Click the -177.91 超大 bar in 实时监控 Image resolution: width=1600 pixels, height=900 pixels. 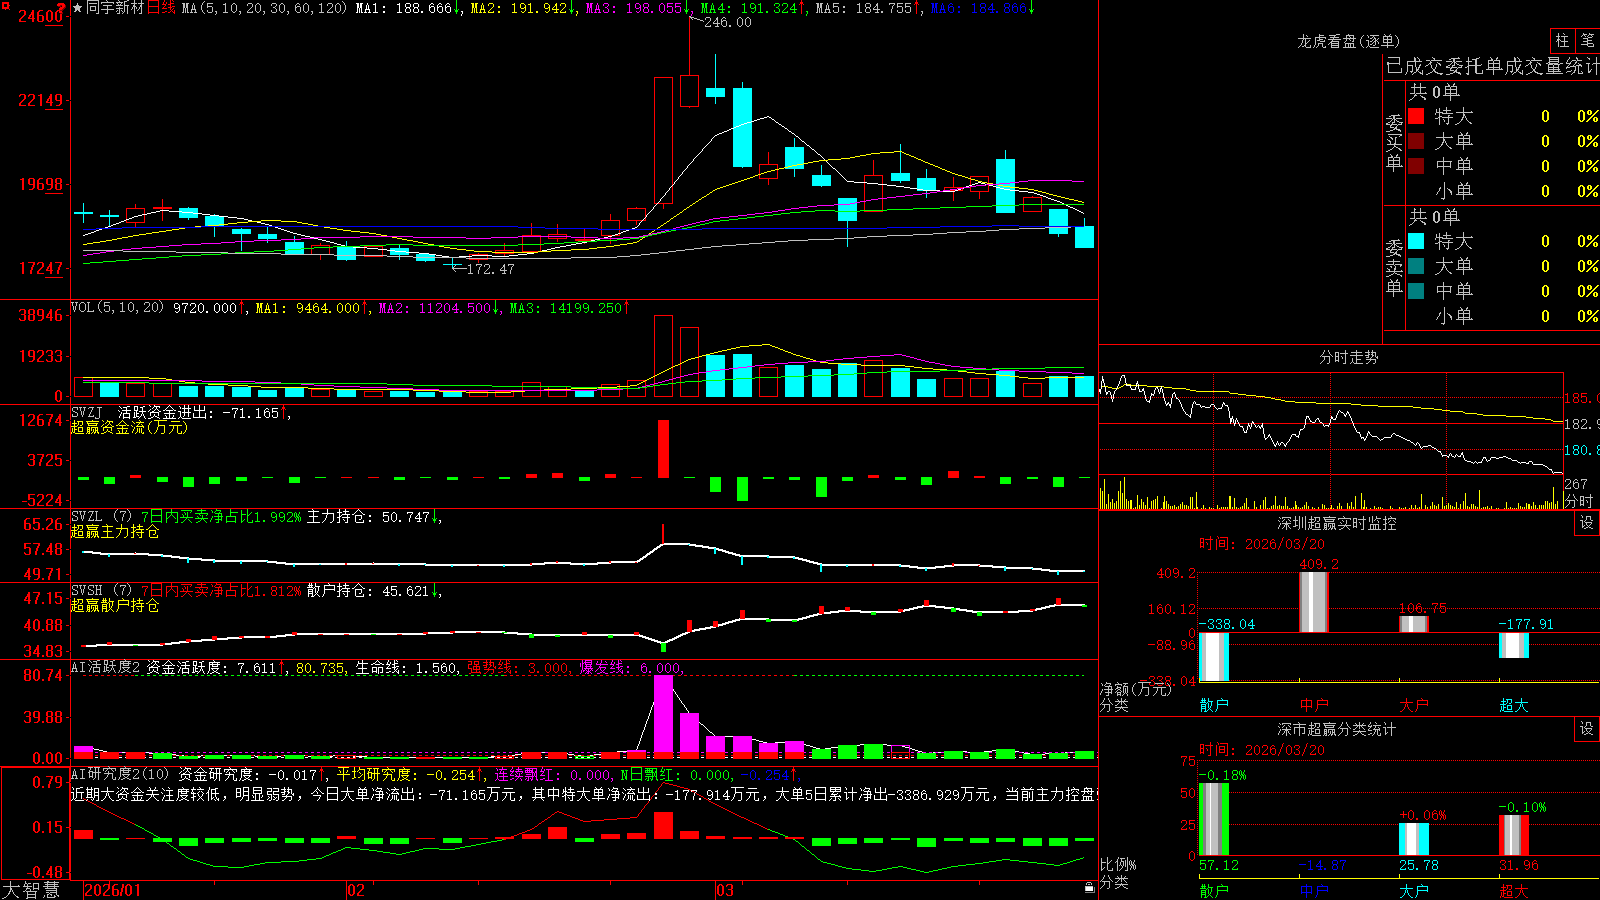[x=1514, y=645]
